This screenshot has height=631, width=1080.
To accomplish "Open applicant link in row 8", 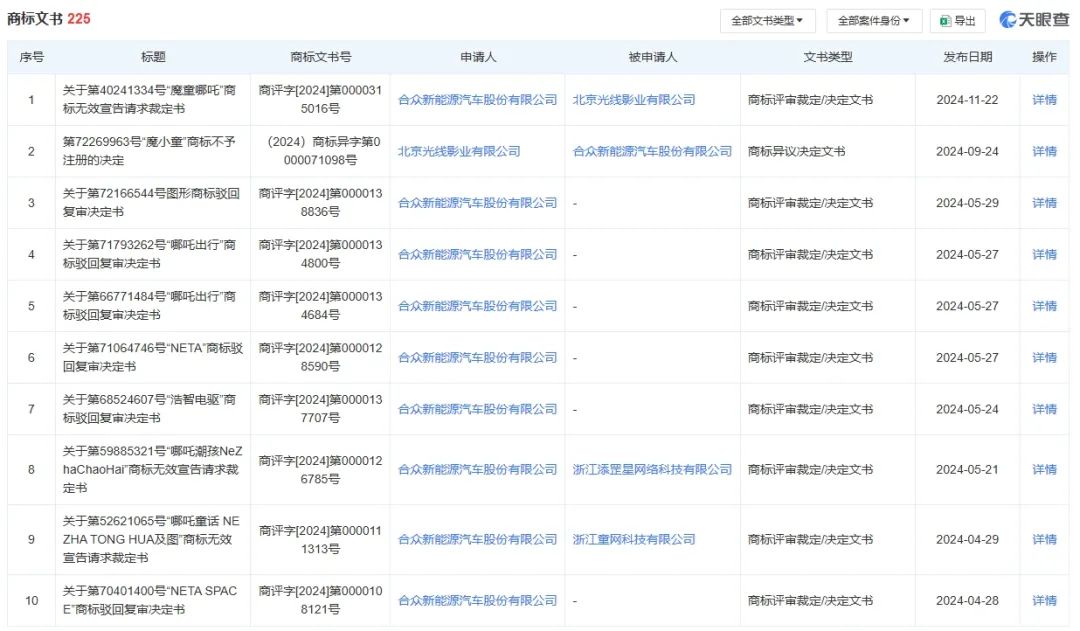I will (x=477, y=470).
